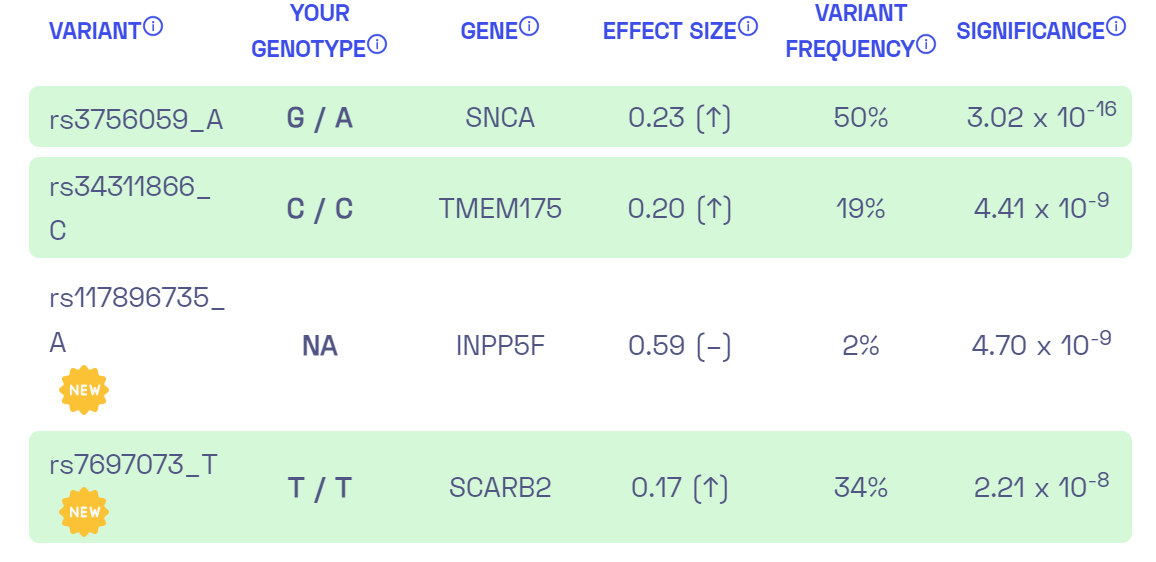Click the SCARB2 gene name

500,488
